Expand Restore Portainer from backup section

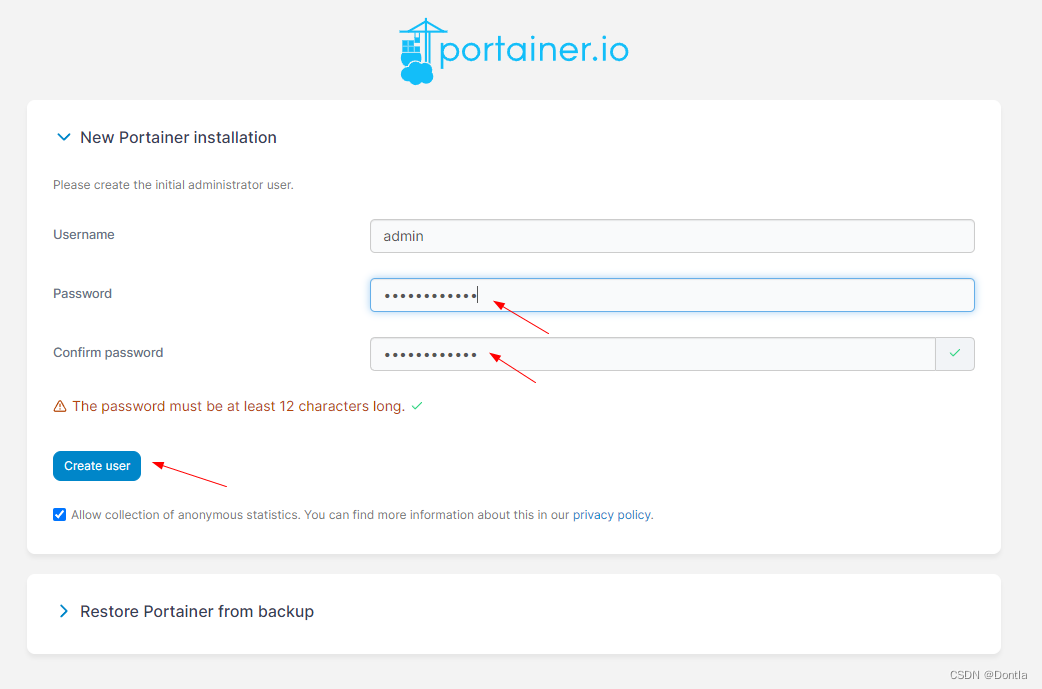(x=64, y=611)
